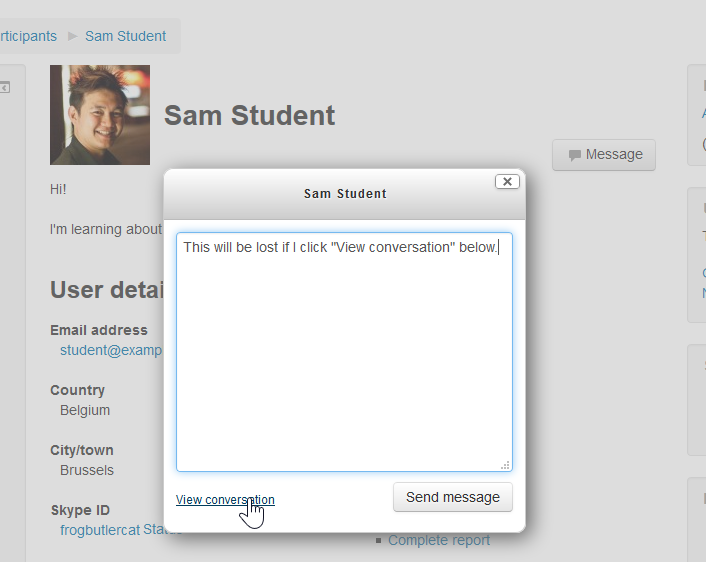Click inside the message text area
The image size is (706, 562).
pos(344,352)
